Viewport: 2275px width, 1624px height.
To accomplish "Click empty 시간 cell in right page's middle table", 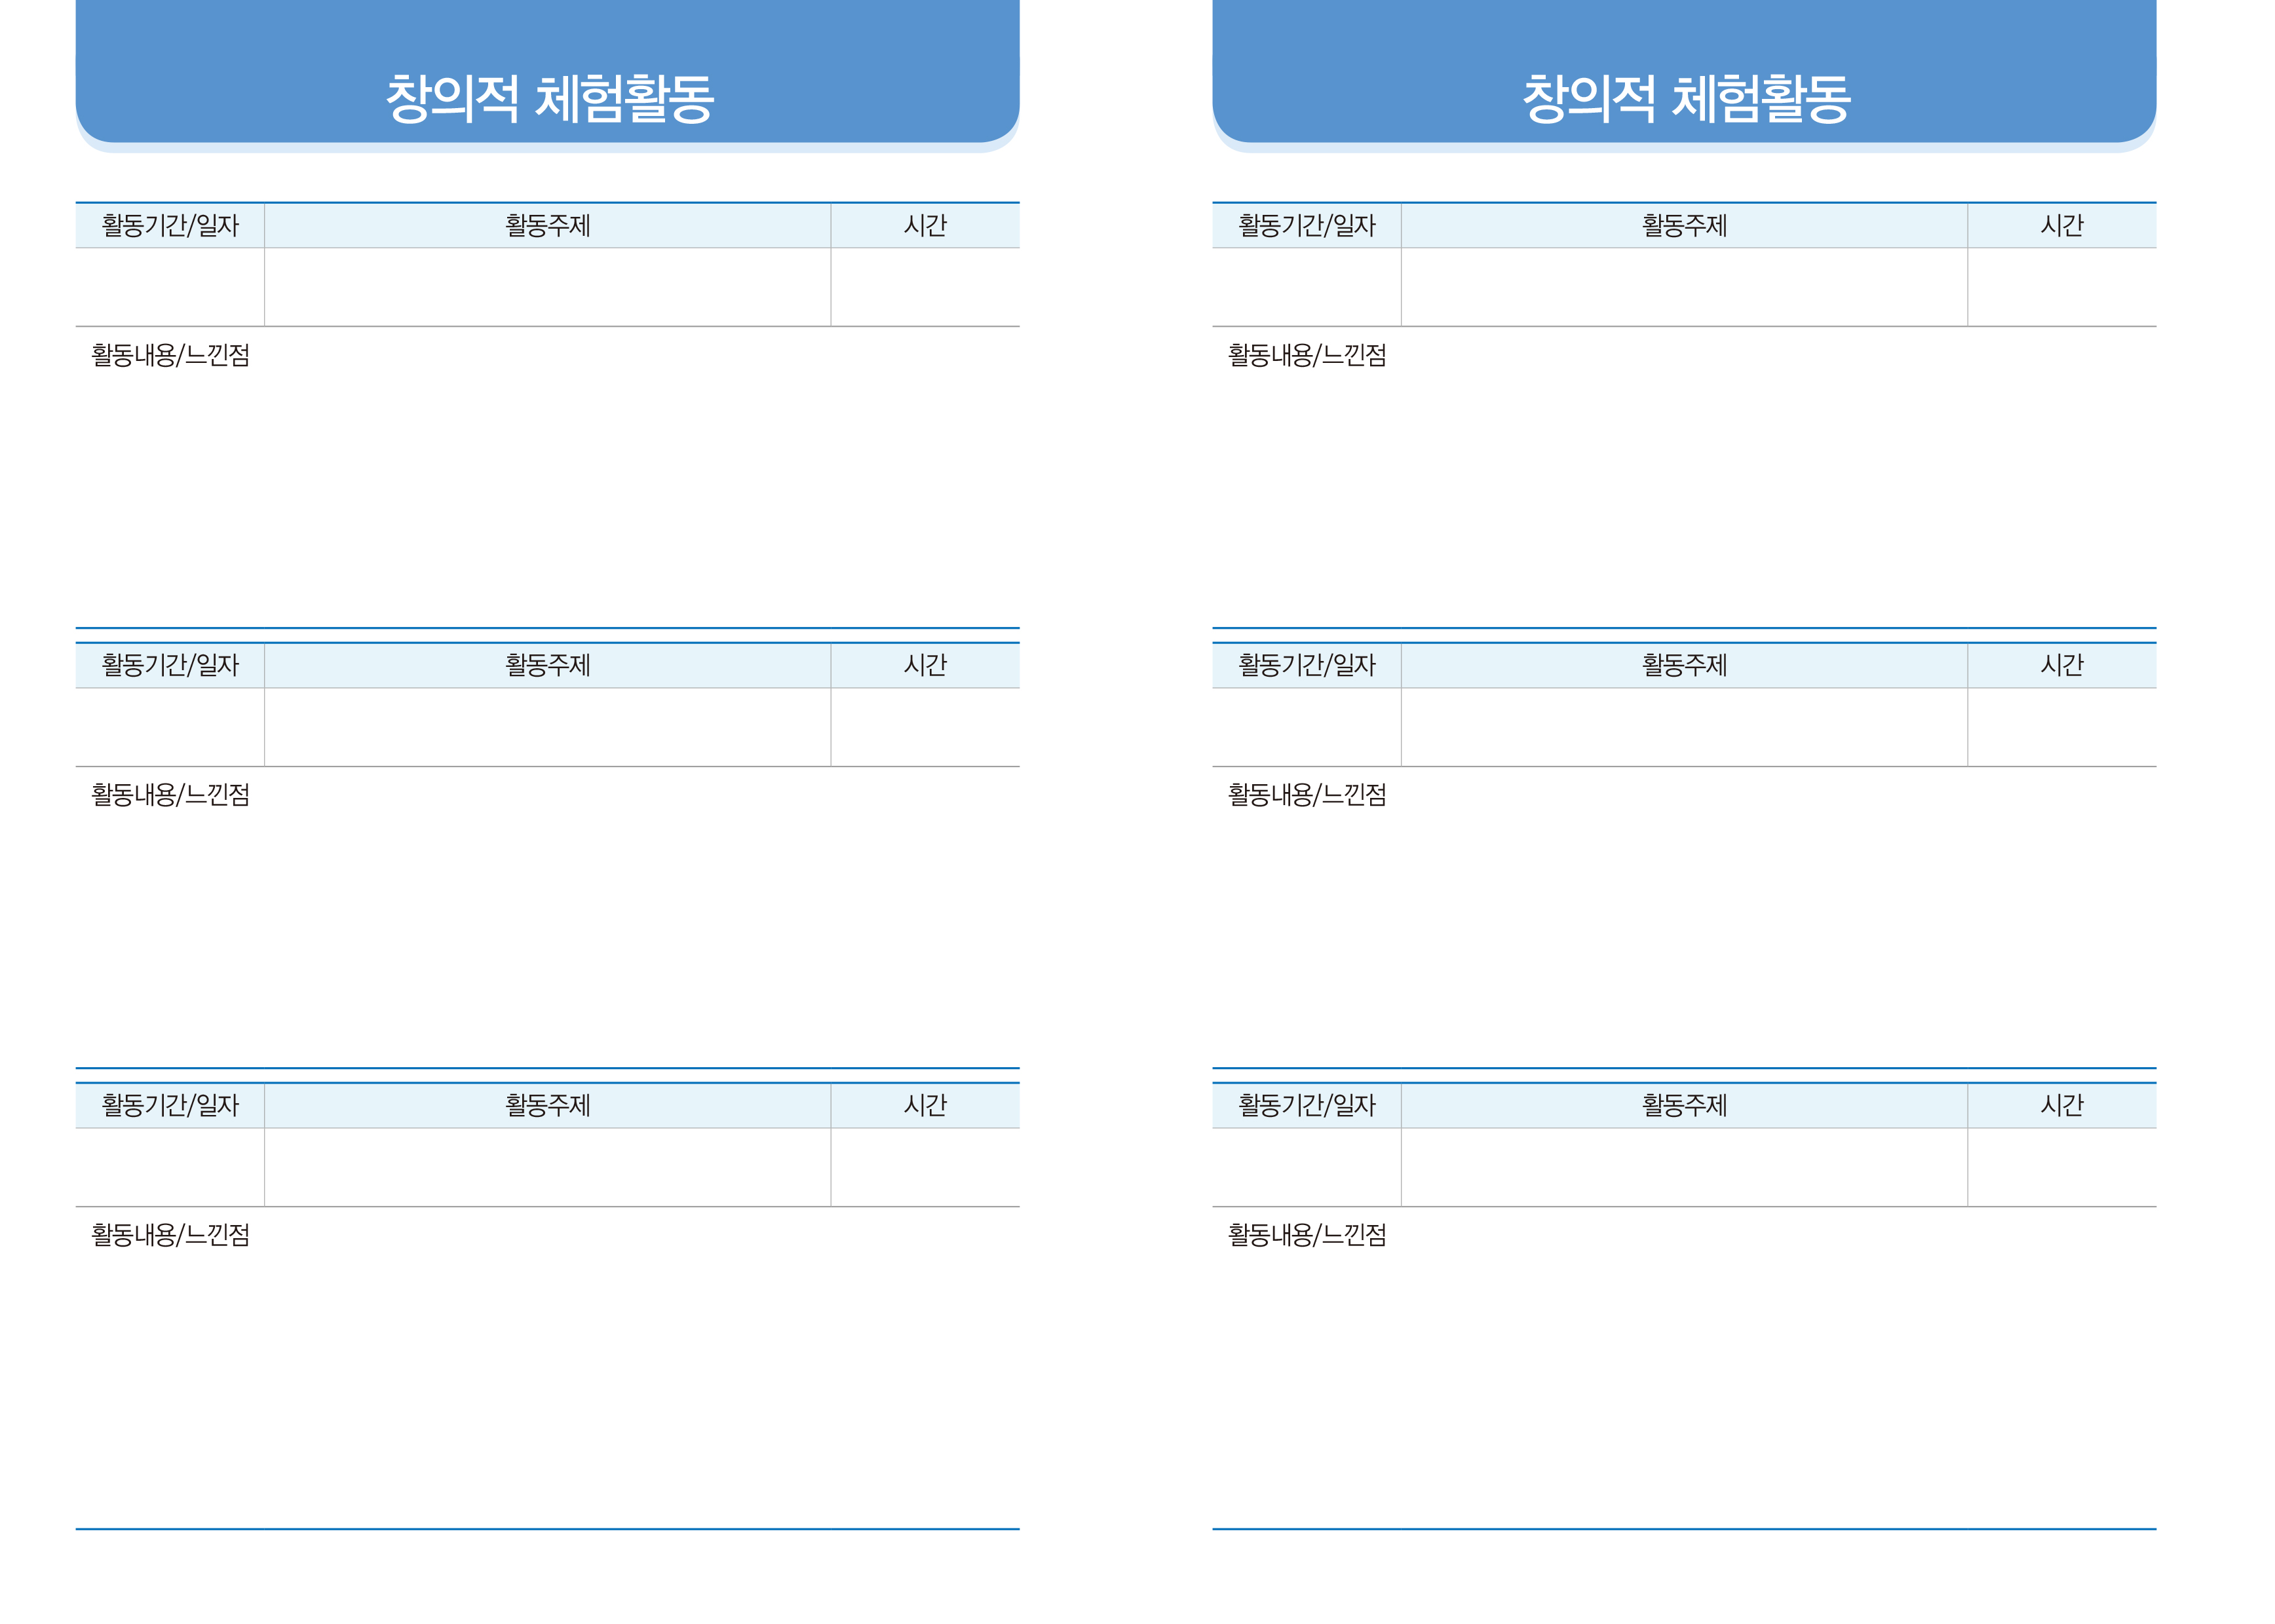I will point(2061,727).
